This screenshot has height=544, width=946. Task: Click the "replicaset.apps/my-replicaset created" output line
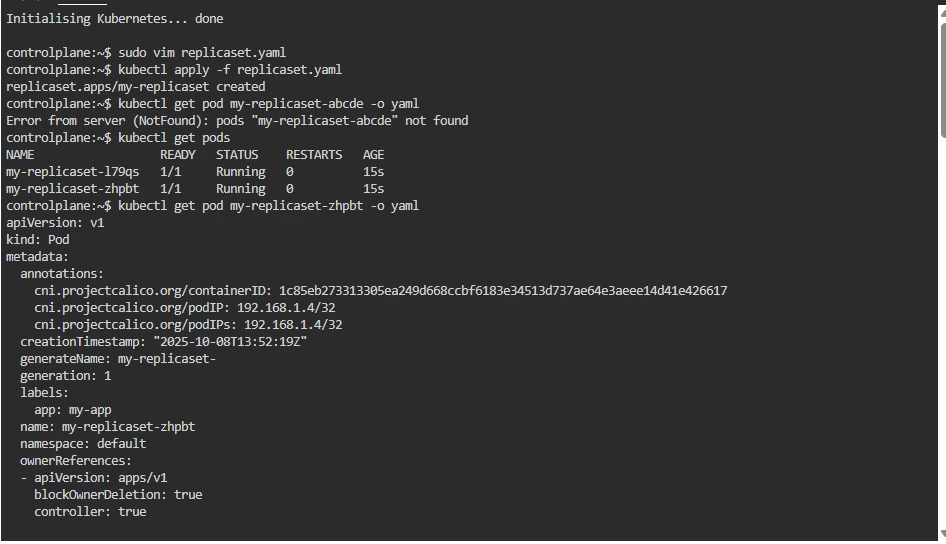click(136, 87)
